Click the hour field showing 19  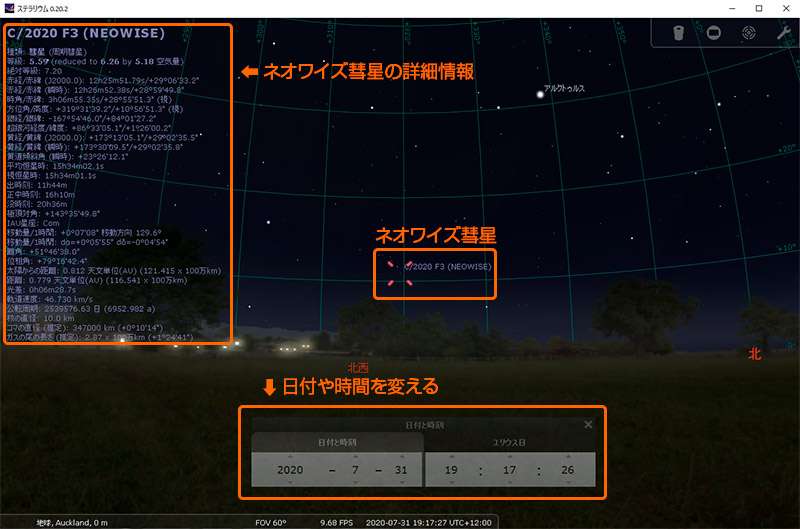coord(452,470)
